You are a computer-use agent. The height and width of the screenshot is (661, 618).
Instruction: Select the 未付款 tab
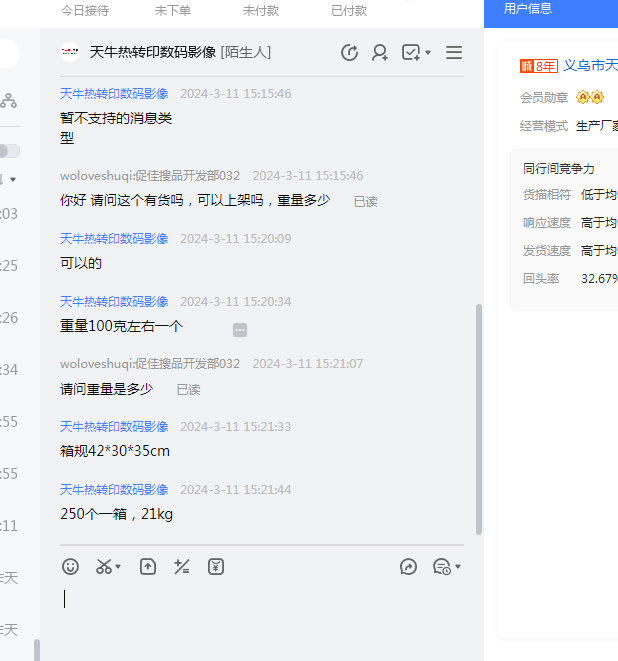click(x=261, y=10)
